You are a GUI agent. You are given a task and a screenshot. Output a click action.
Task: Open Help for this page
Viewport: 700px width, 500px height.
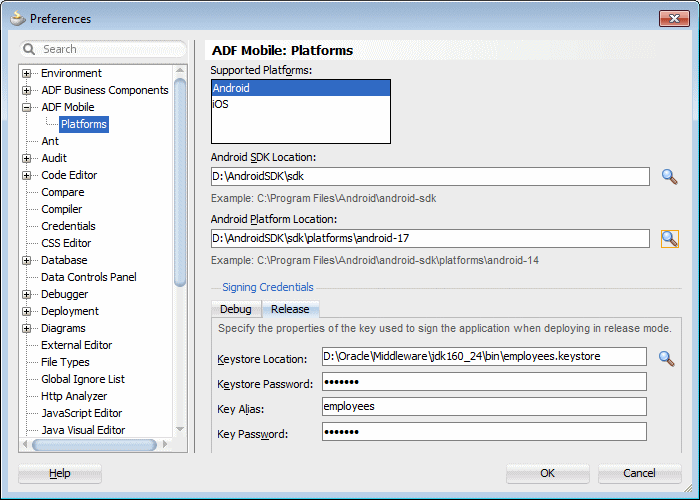coord(60,473)
